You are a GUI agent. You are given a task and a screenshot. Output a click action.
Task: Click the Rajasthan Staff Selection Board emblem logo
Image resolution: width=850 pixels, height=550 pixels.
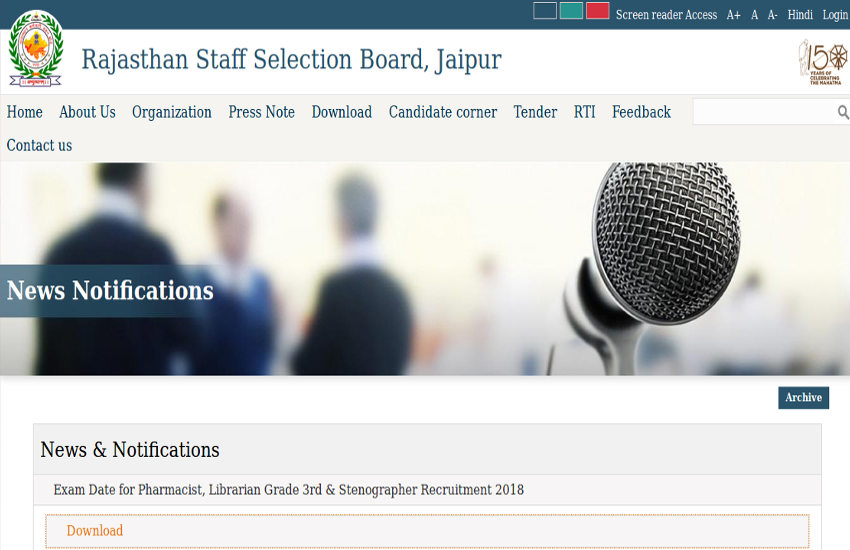coord(35,50)
